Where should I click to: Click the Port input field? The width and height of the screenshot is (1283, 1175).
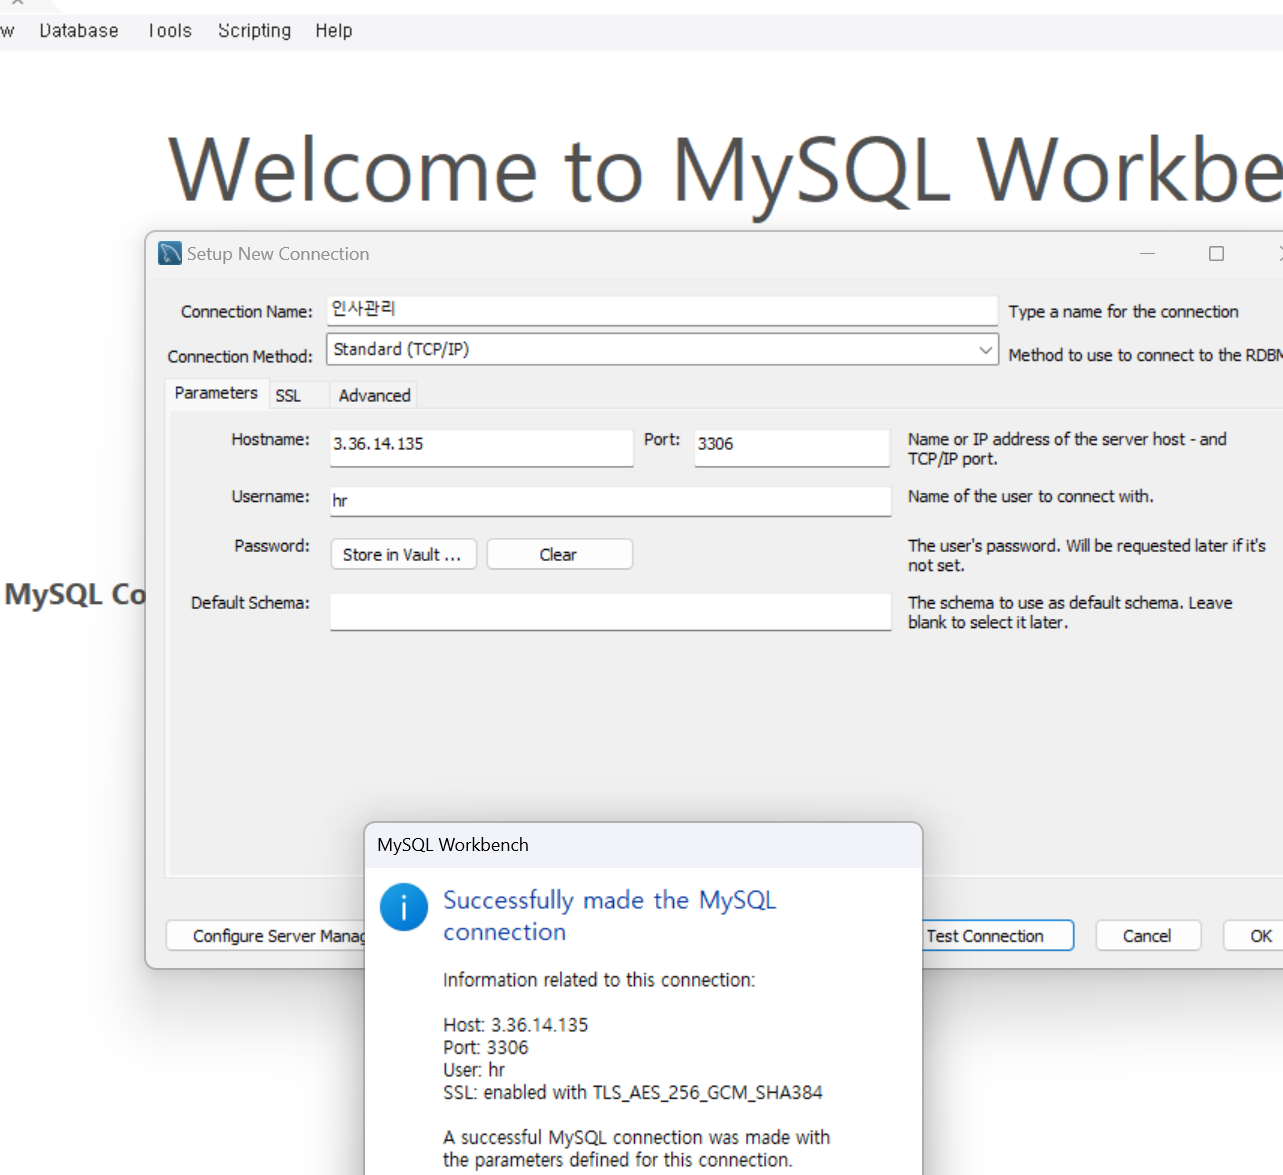[x=792, y=447]
